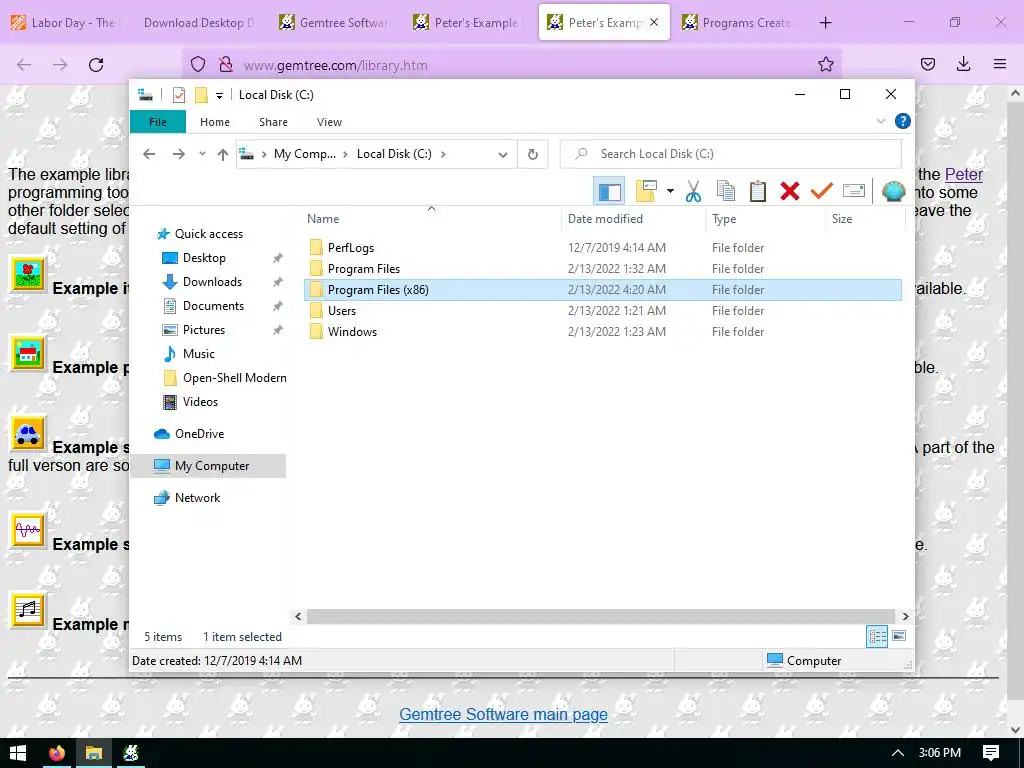Click the Email envelope toolbar icon
The image size is (1024, 768).
pos(854,191)
